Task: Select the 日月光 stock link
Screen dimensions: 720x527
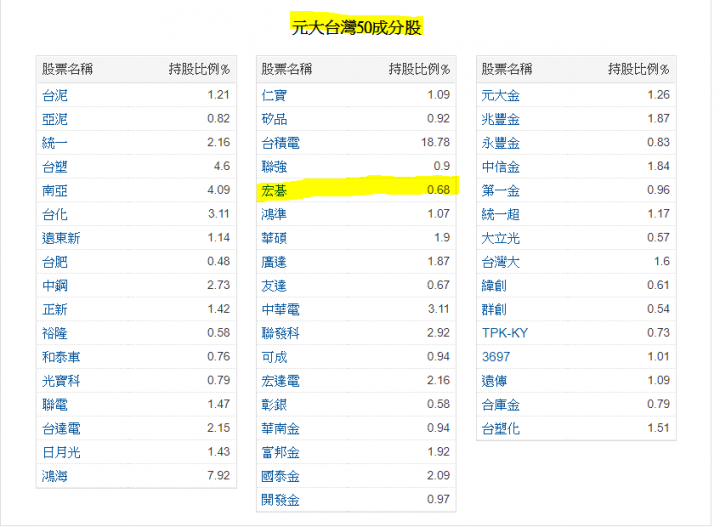Action: [x=61, y=453]
